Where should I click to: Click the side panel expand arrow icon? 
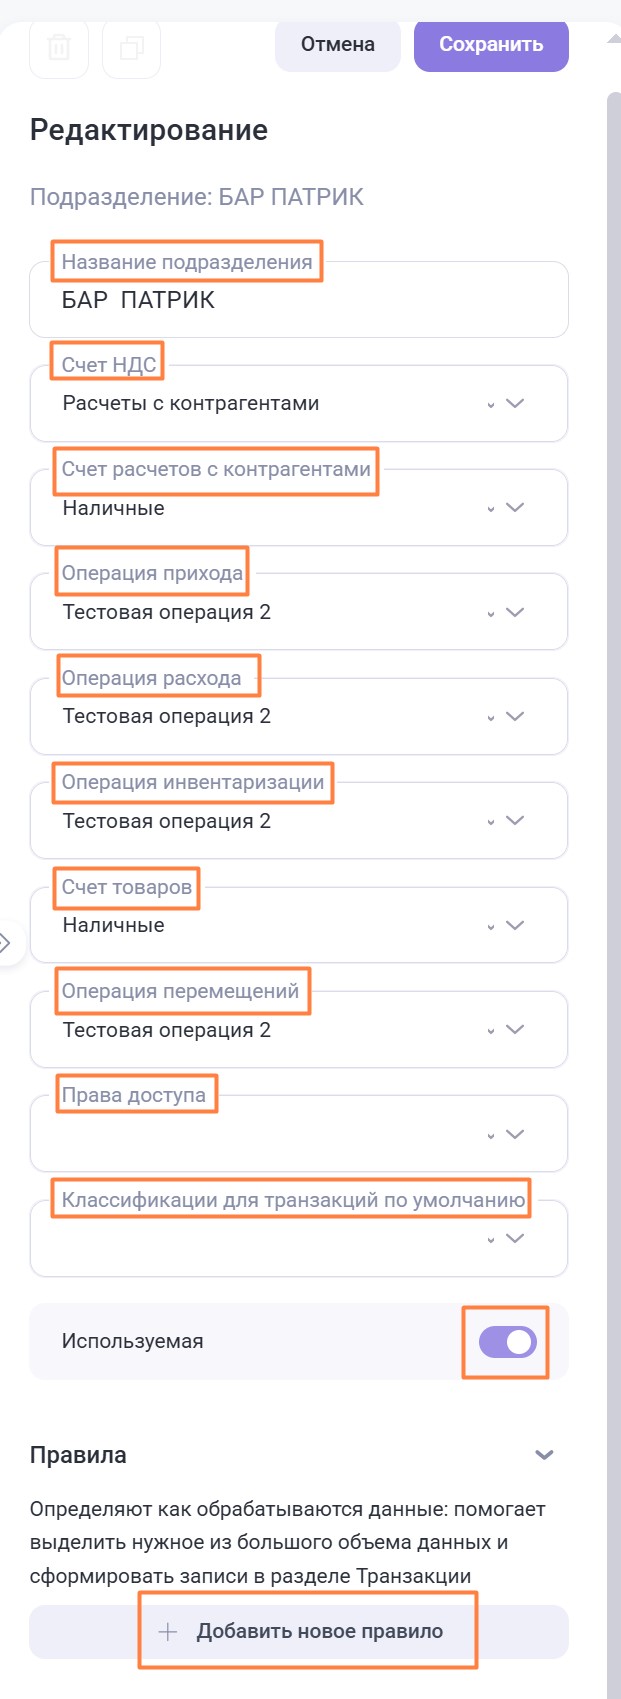(6, 942)
